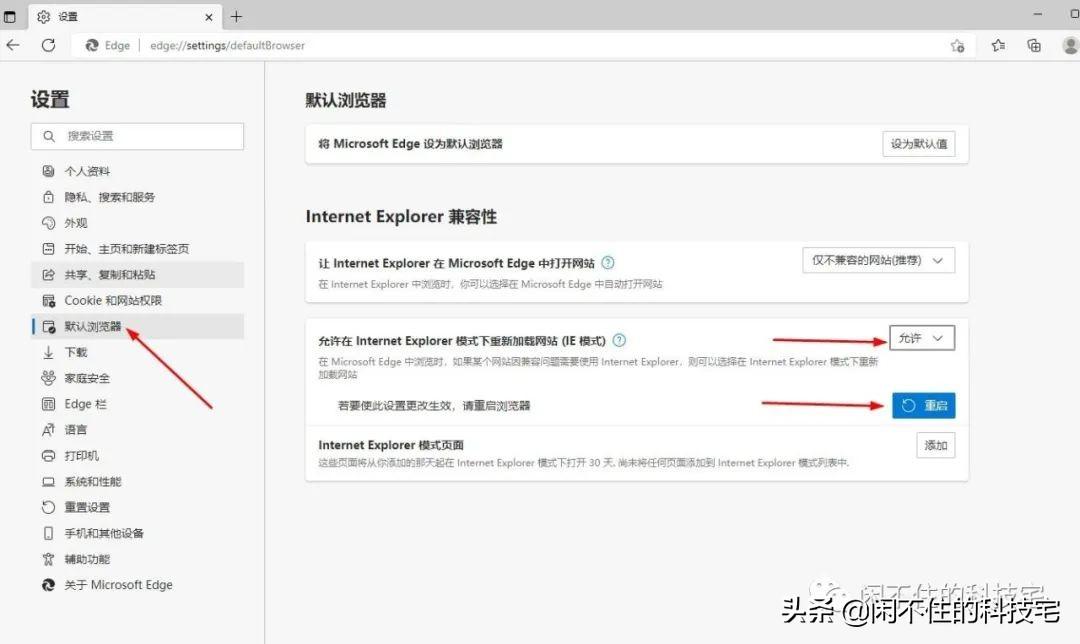Image resolution: width=1080 pixels, height=644 pixels.
Task: Open 家庭安全 settings section
Action: [x=137, y=378]
